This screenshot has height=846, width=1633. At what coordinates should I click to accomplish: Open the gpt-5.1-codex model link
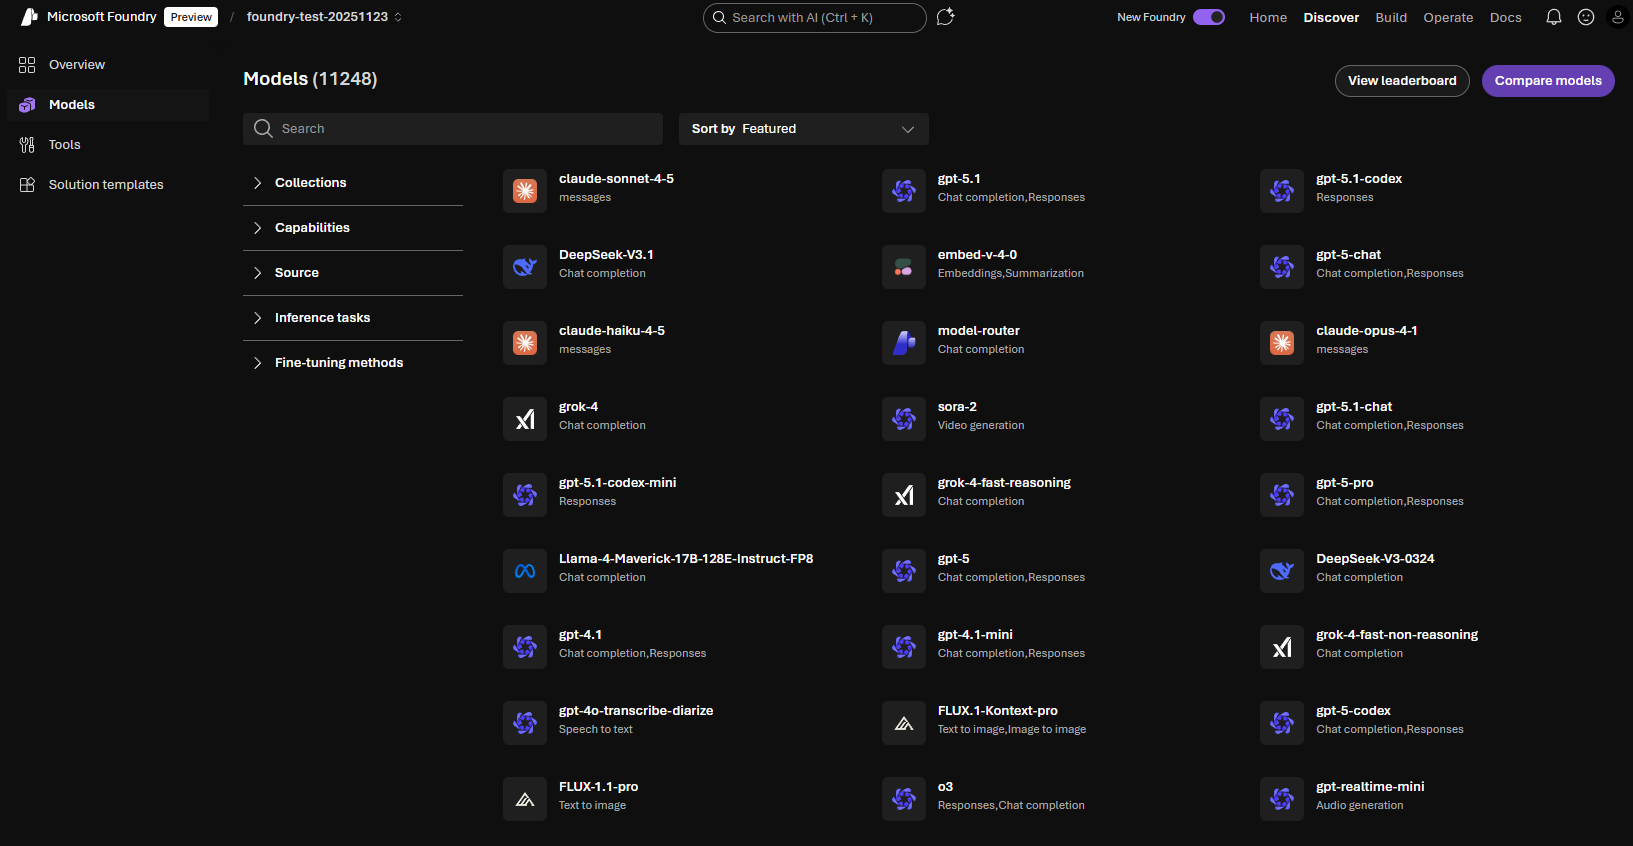1359,179
